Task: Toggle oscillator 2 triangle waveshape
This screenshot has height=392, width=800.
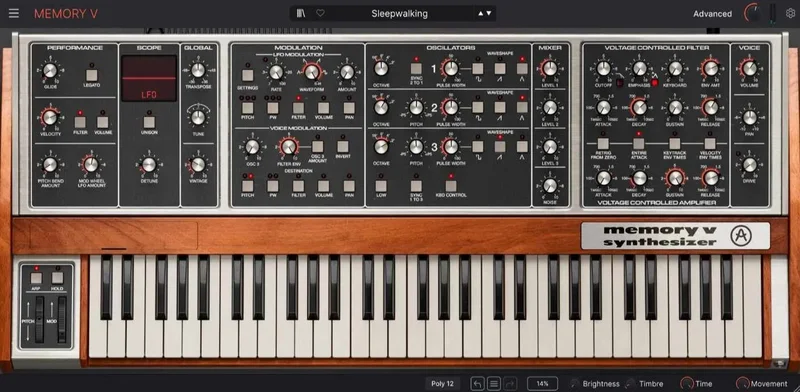Action: click(x=522, y=107)
